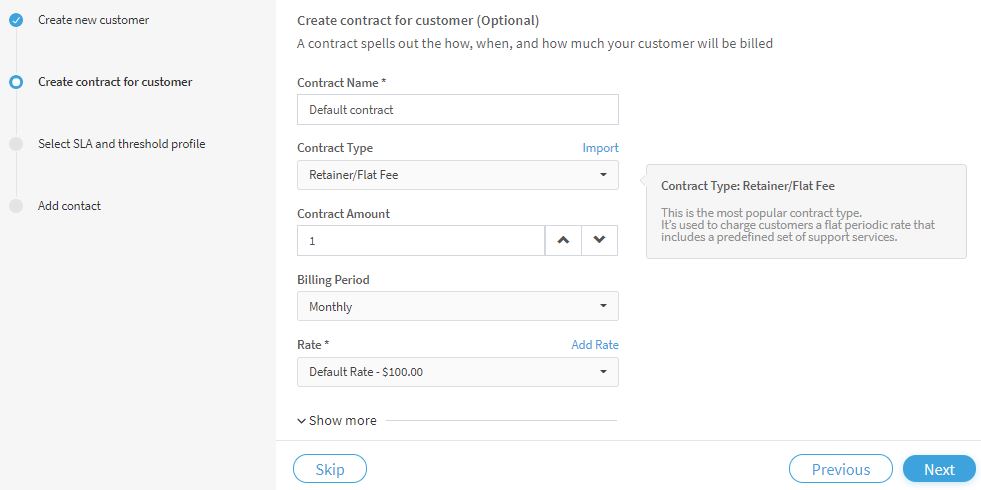The width and height of the screenshot is (981, 490).
Task: Select the Select SLA and threshold profile step
Action: coord(121,144)
